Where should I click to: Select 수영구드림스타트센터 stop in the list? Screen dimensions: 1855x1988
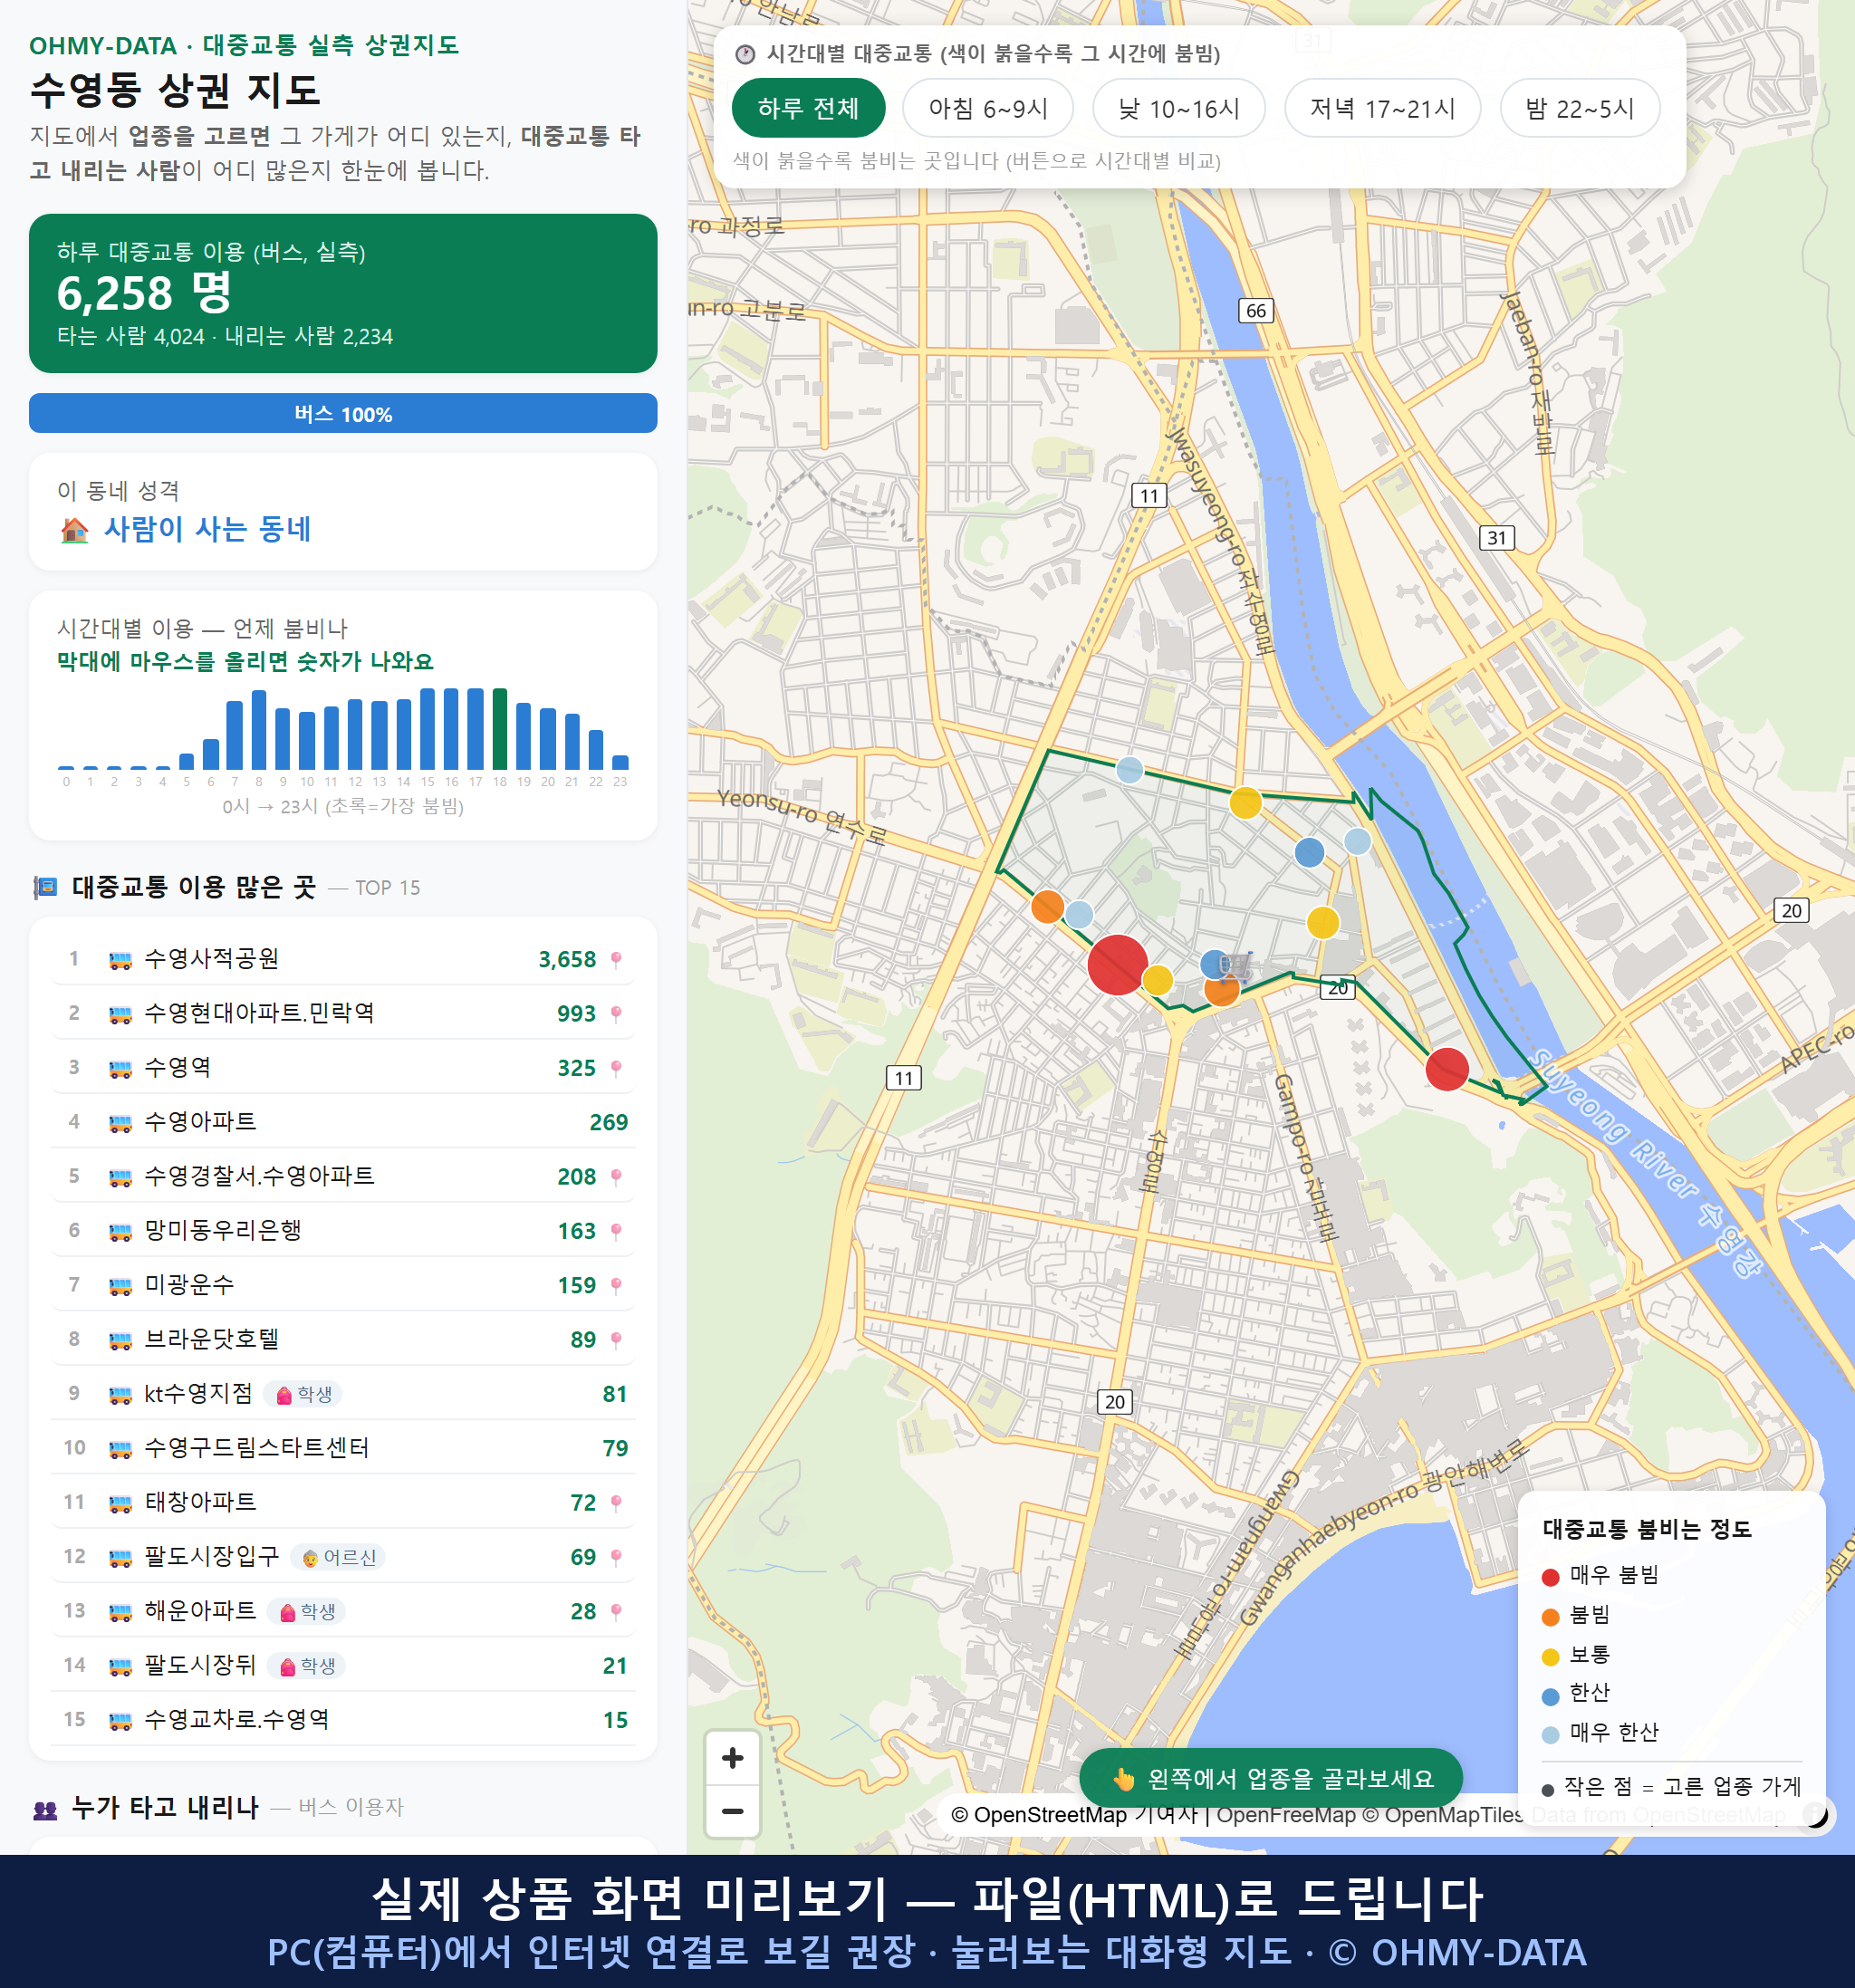[343, 1448]
